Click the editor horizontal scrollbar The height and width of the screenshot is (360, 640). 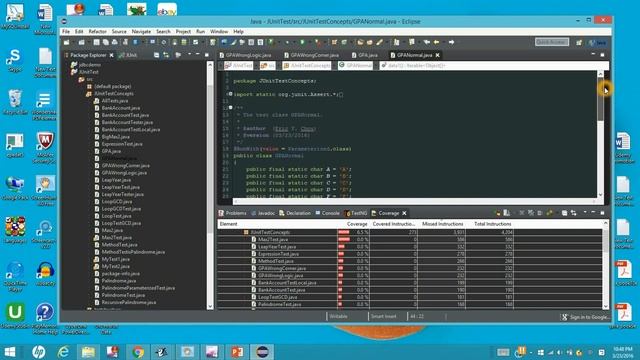[414, 201]
